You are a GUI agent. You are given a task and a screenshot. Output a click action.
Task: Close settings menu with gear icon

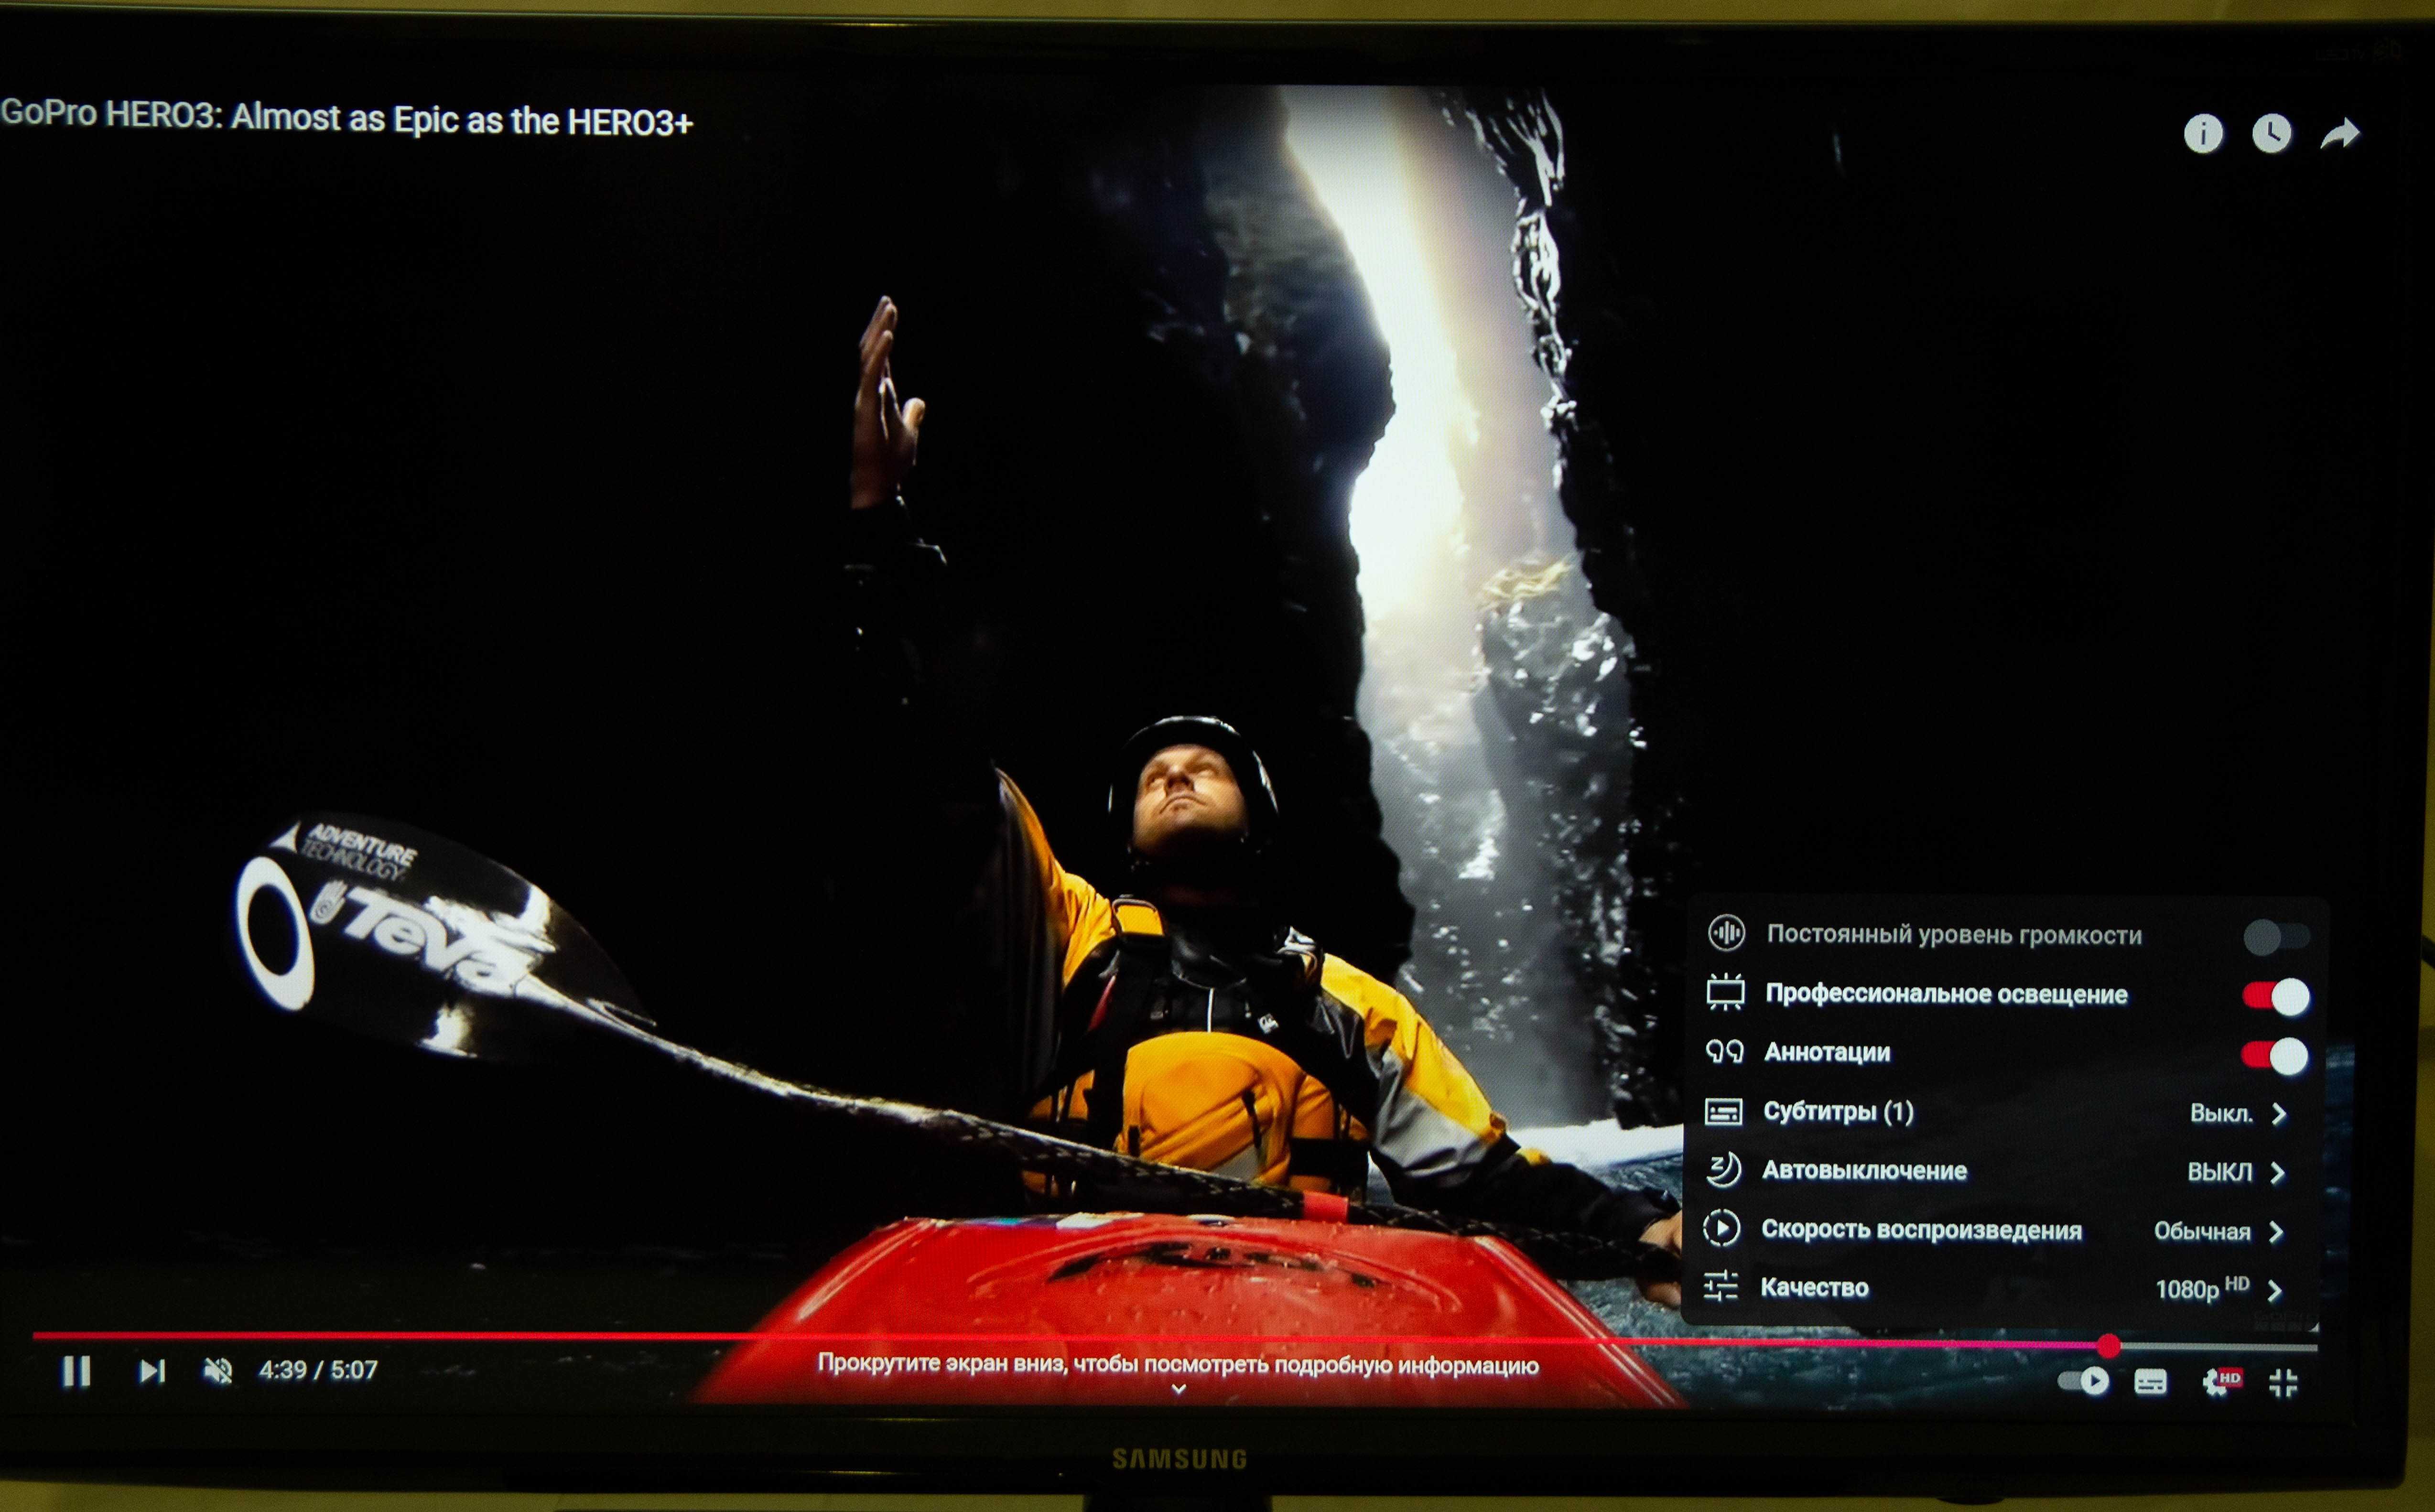[2220, 1383]
